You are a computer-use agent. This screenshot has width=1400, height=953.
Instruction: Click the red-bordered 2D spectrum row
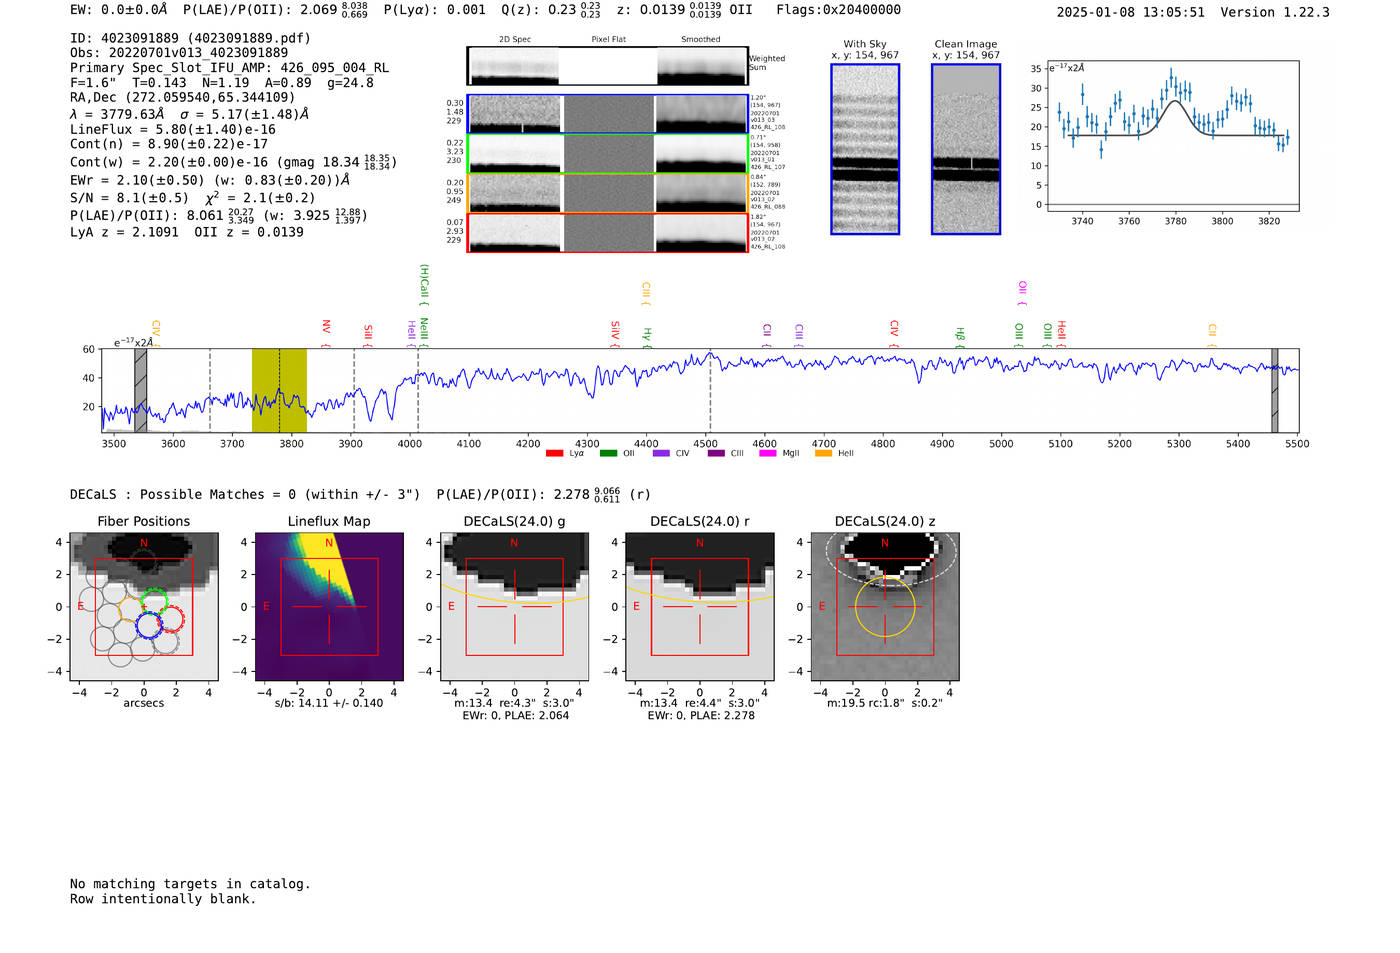[x=607, y=233]
